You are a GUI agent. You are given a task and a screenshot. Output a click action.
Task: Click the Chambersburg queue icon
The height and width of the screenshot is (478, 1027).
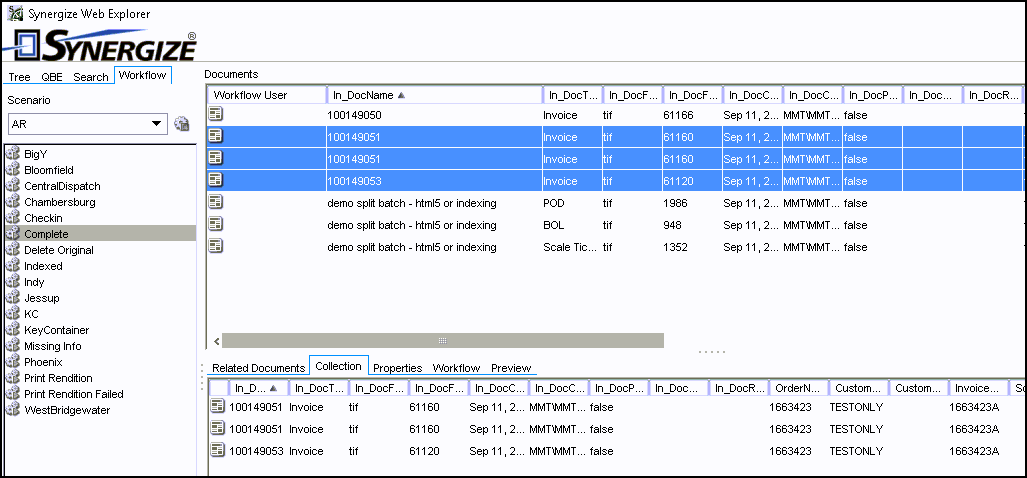[x=12, y=202]
